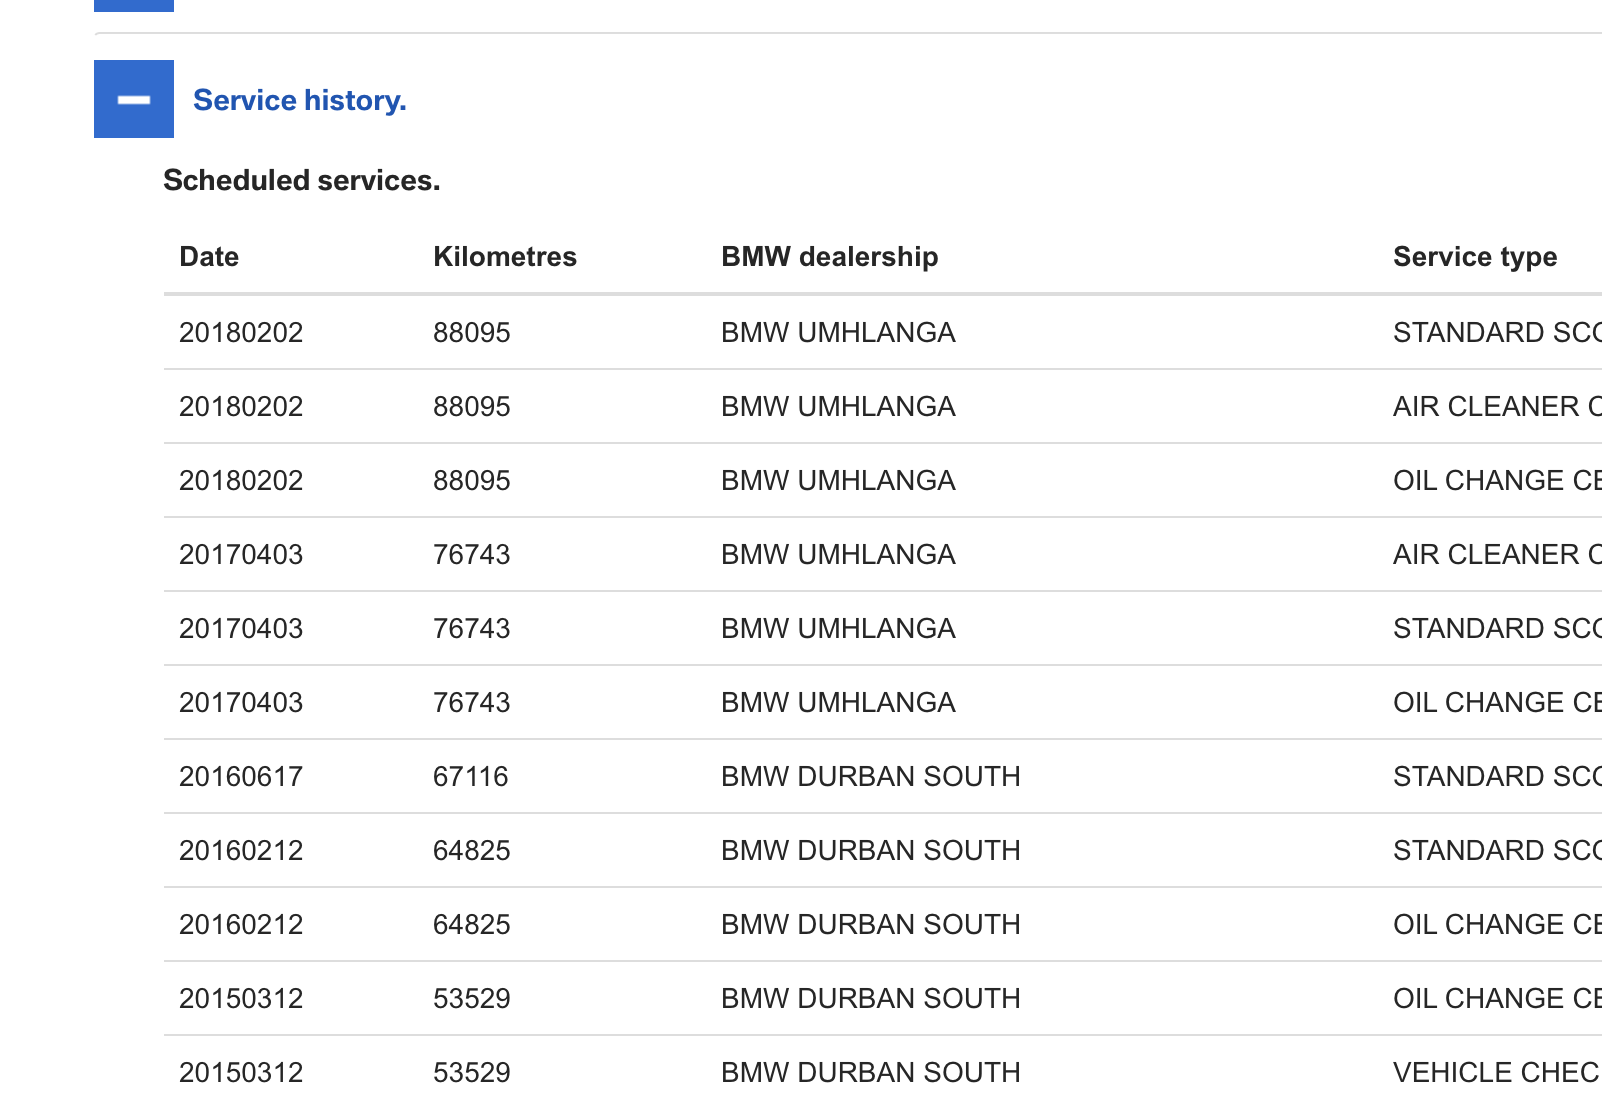Click the 20170403 STANDARD service entry
Viewport: 1602px width, 1102px height.
[241, 628]
